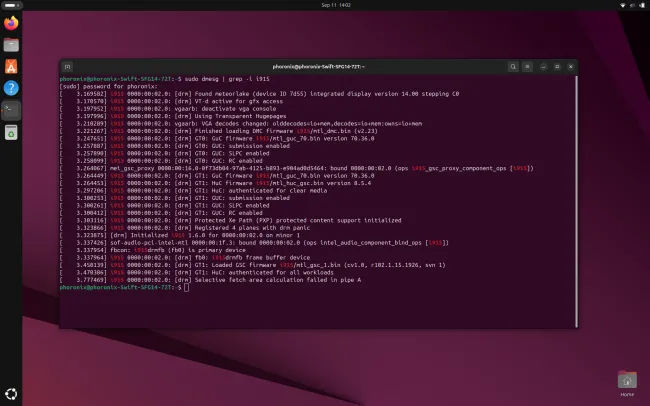Click the new tab icon in terminal header

[x=68, y=67]
